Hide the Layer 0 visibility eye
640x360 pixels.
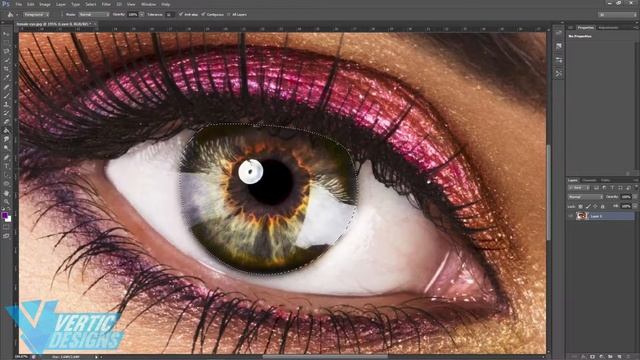(x=571, y=216)
